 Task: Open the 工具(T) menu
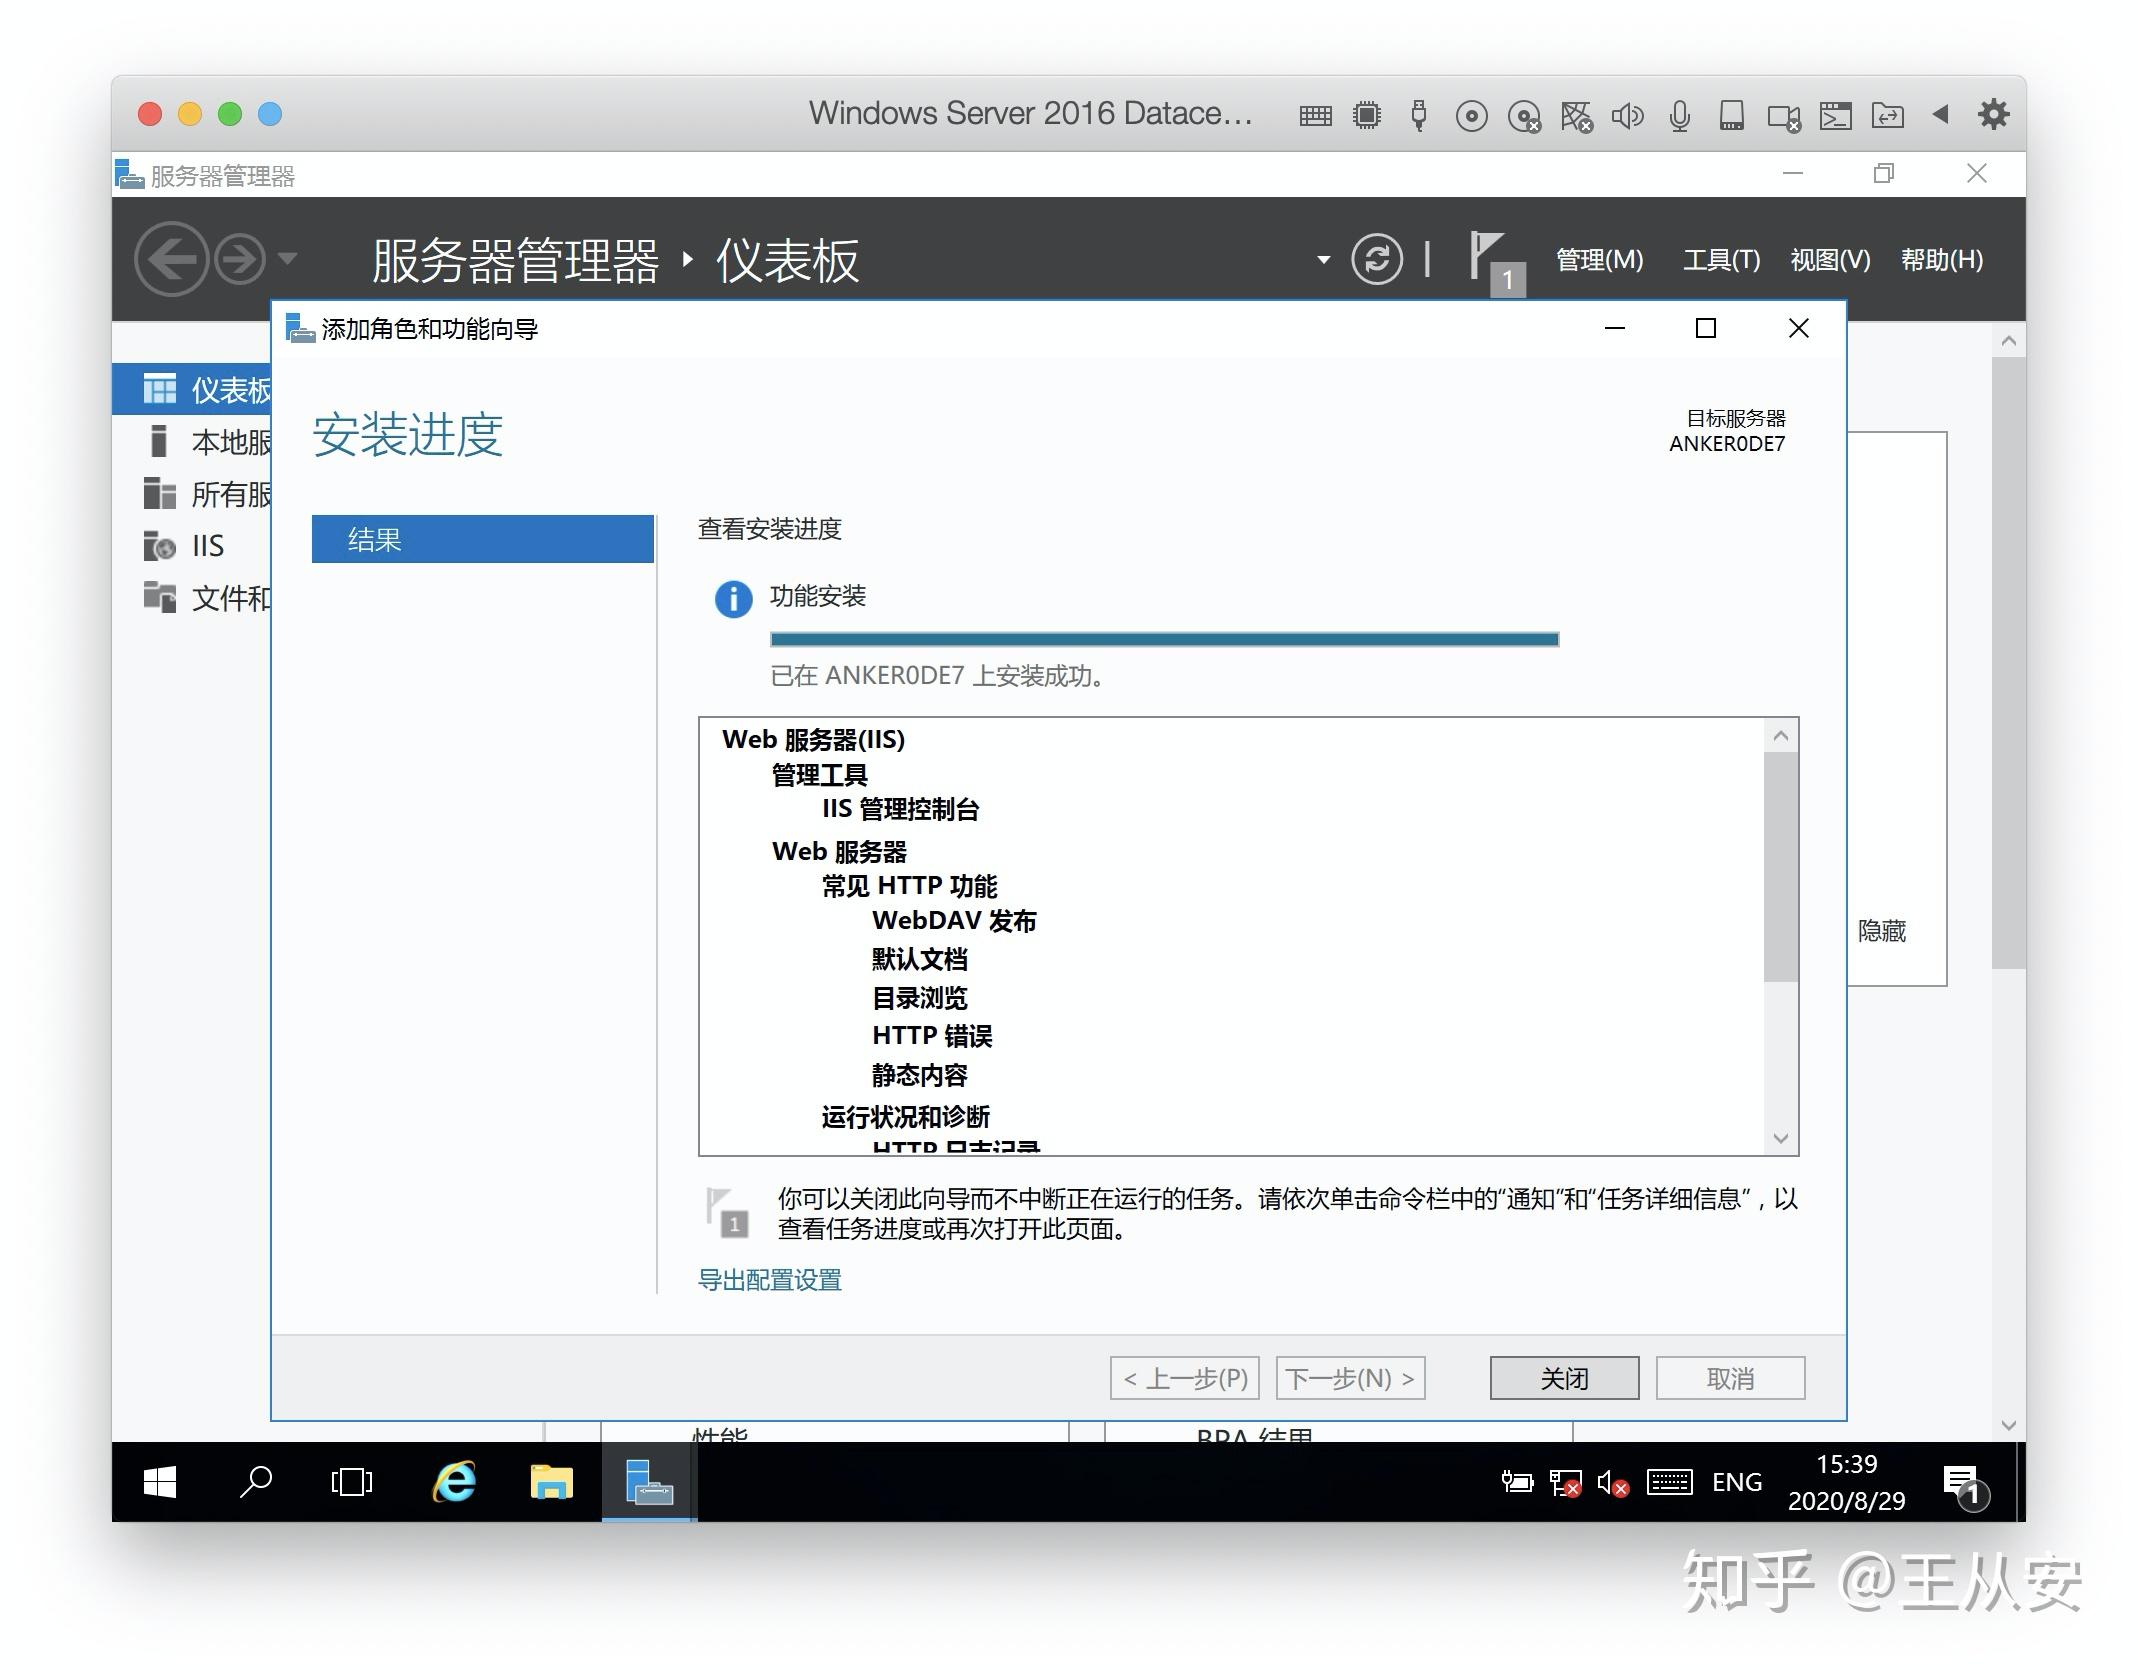coord(1722,259)
